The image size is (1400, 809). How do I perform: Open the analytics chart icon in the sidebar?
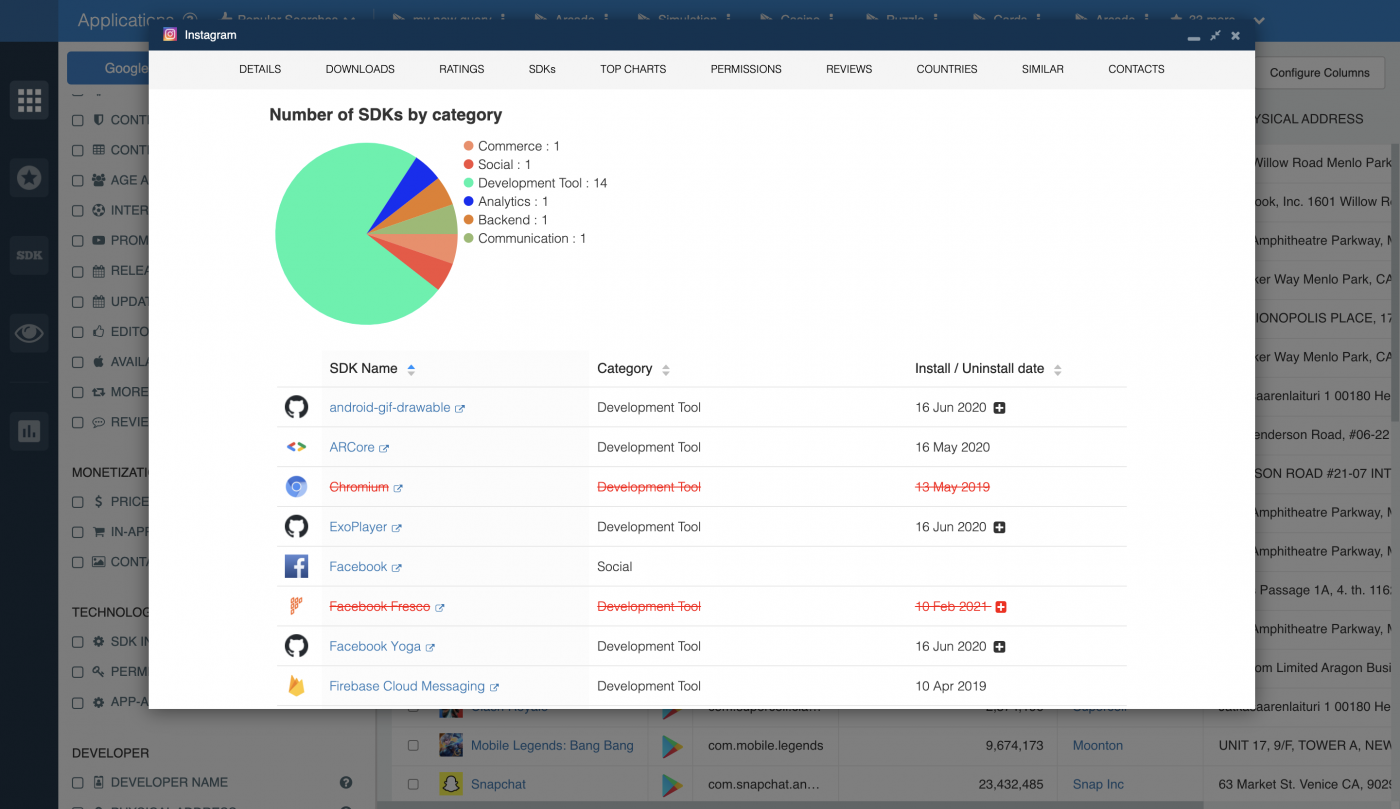[x=28, y=431]
